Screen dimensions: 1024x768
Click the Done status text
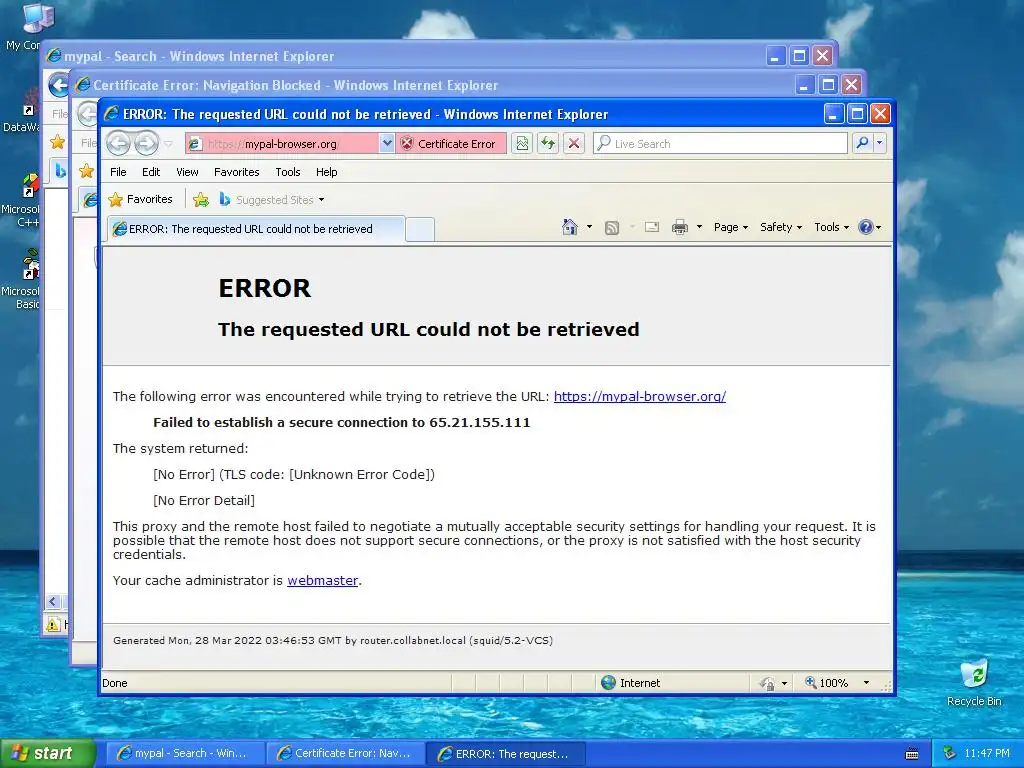(115, 683)
